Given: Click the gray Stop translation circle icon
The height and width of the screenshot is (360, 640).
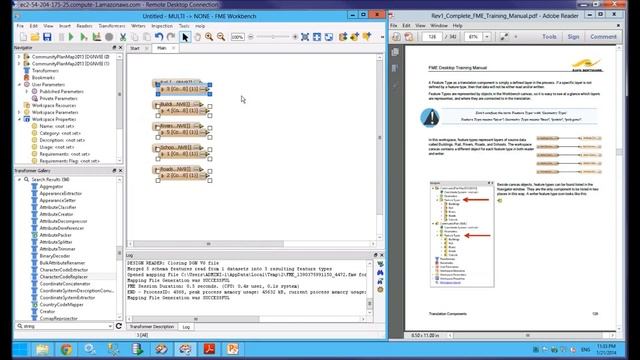Looking at the screenshot, I should 109,37.
